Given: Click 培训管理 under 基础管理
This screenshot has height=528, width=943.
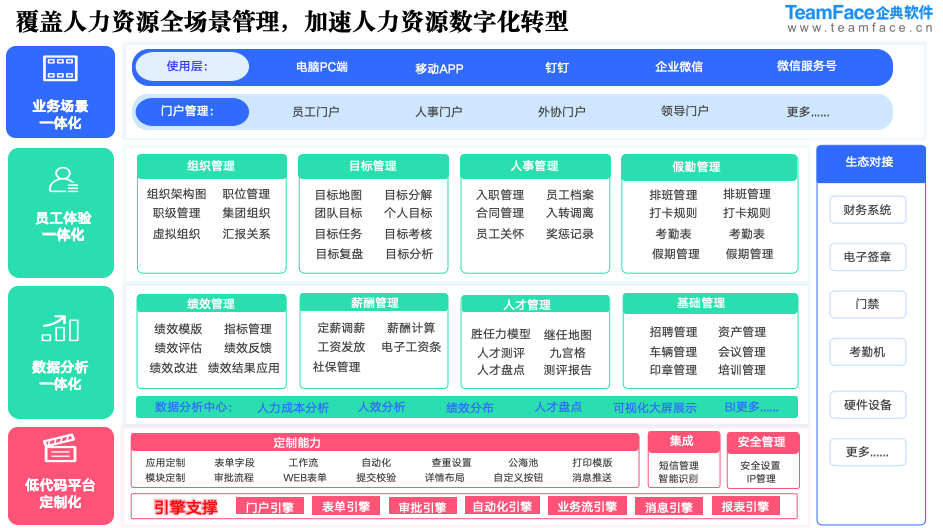Looking at the screenshot, I should coord(742,370).
